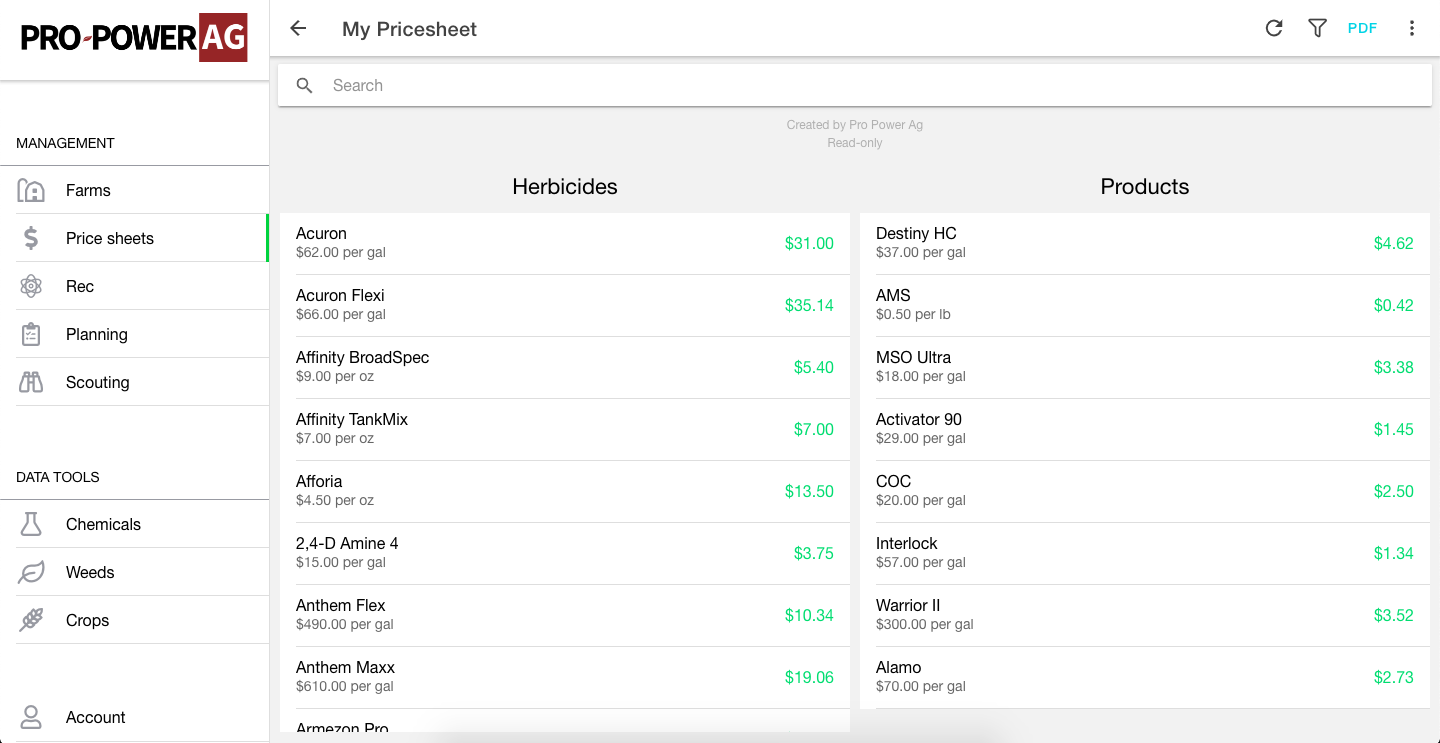Open the filter funnel icon
Viewport: 1440px width, 743px height.
(1317, 28)
